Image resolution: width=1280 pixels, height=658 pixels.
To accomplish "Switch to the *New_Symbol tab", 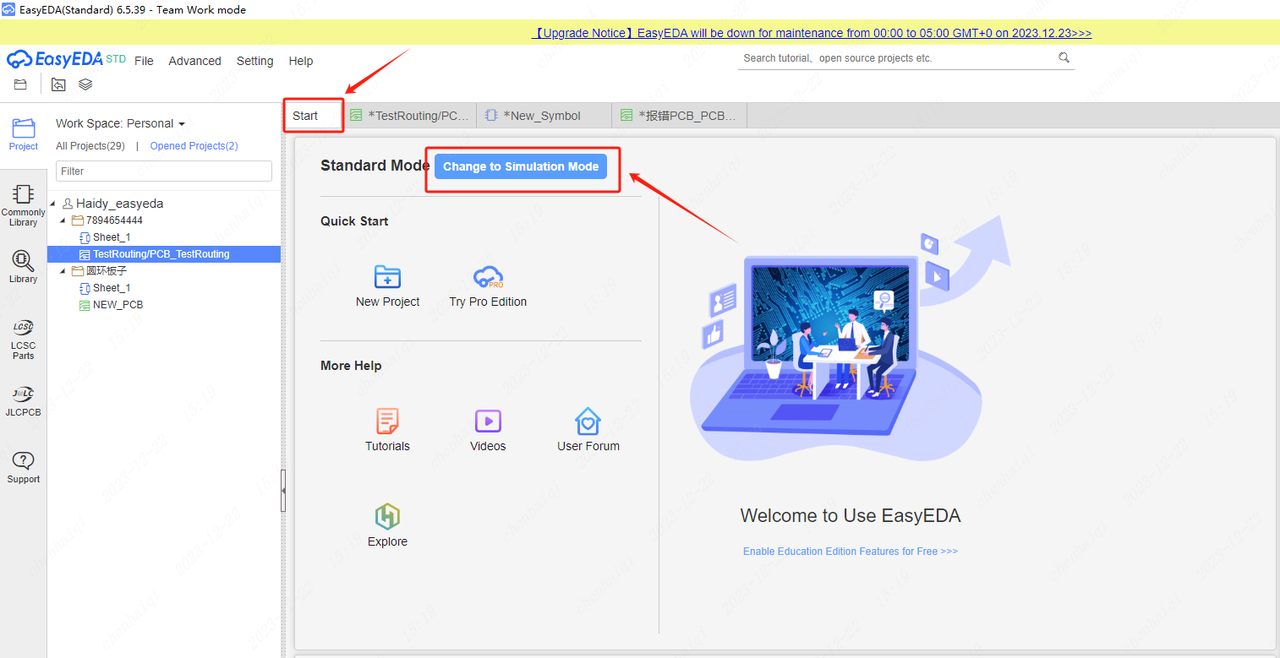I will tap(541, 116).
